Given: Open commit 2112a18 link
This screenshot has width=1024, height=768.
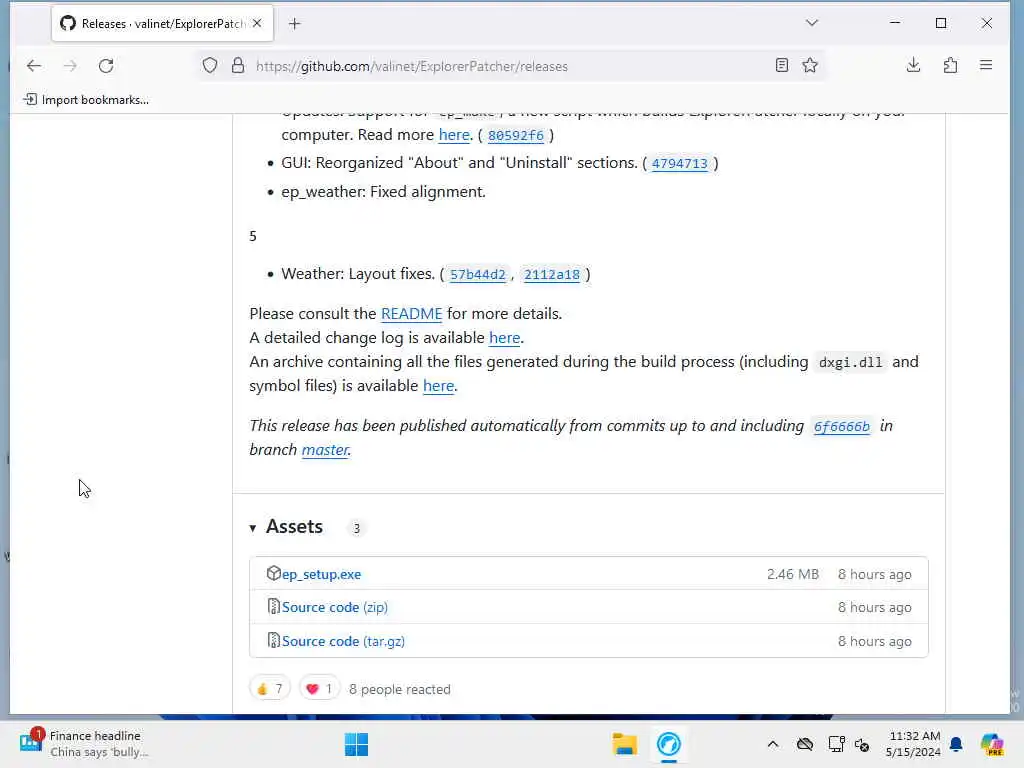Looking at the screenshot, I should [552, 274].
